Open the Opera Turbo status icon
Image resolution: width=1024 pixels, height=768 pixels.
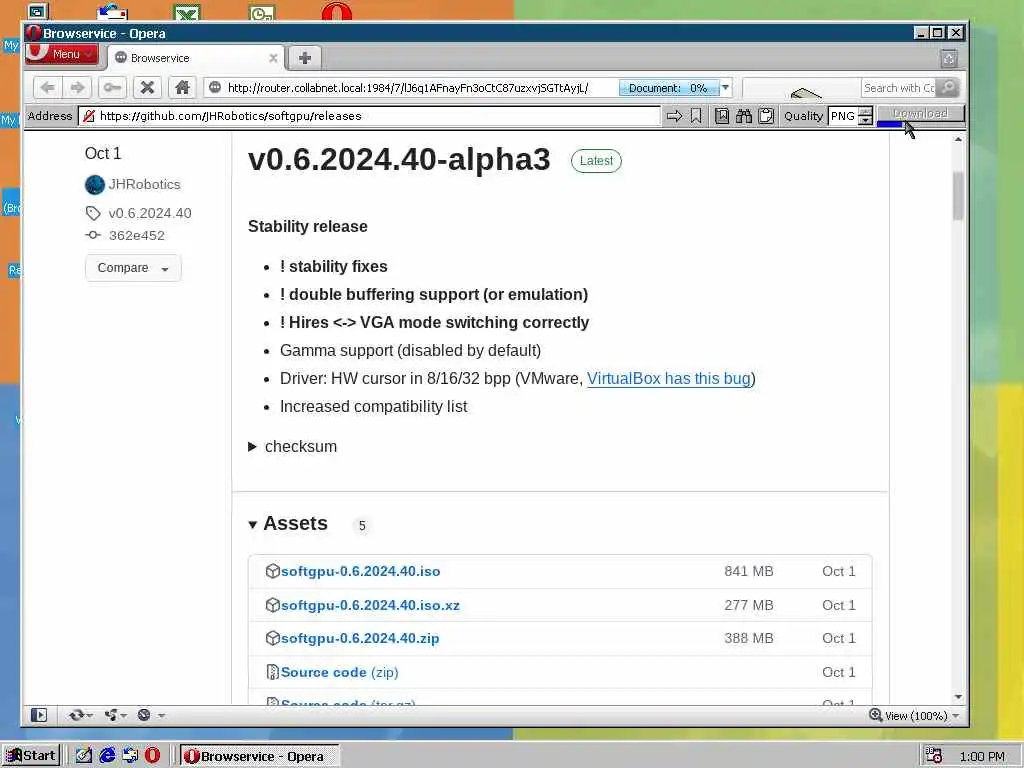coord(144,715)
